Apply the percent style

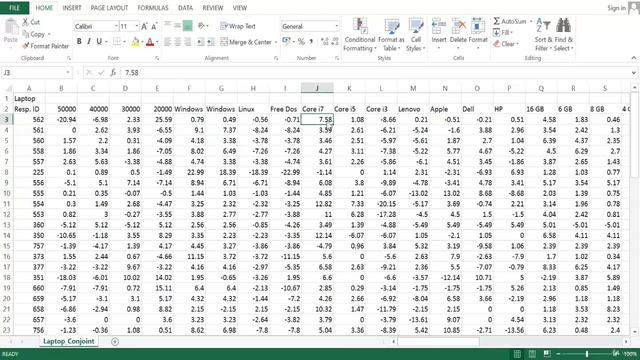(x=301, y=42)
